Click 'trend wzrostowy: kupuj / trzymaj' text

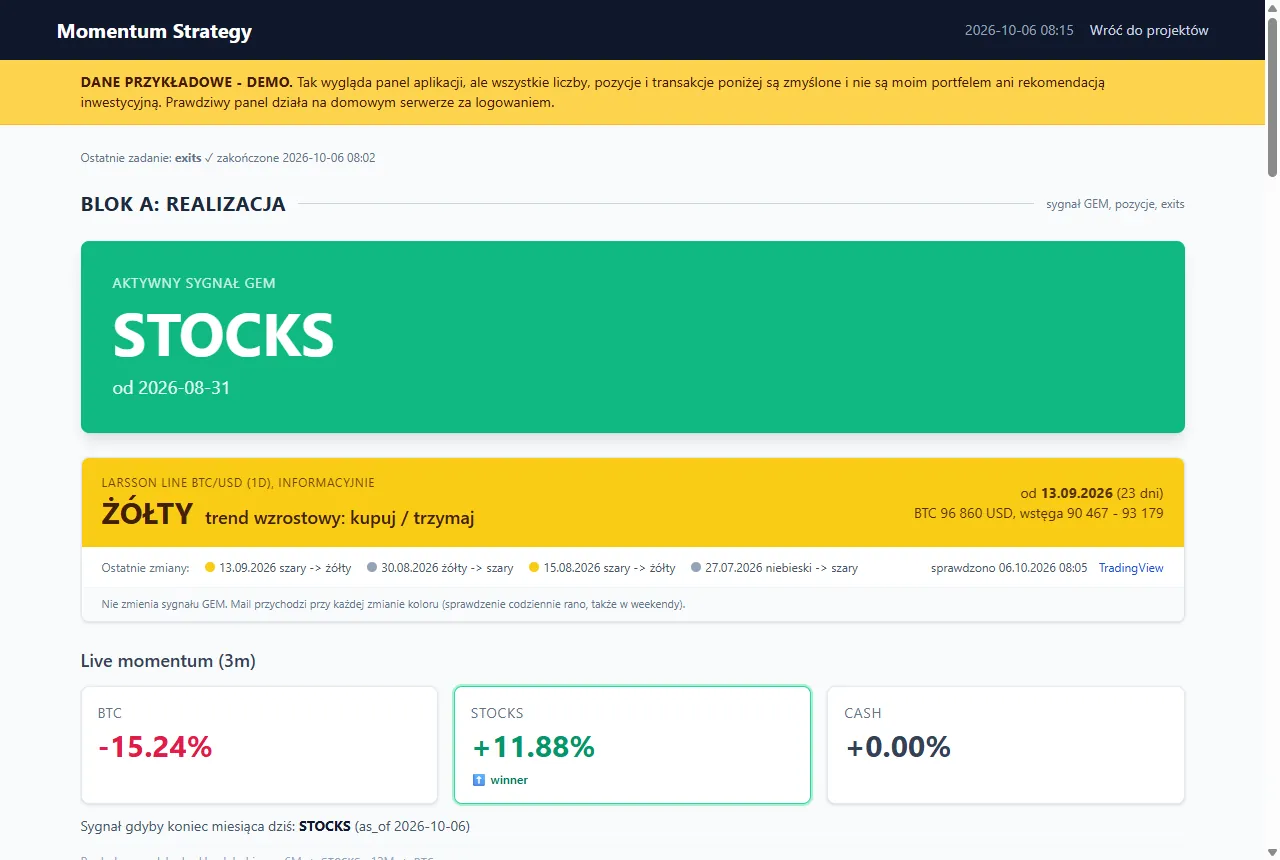click(x=339, y=518)
